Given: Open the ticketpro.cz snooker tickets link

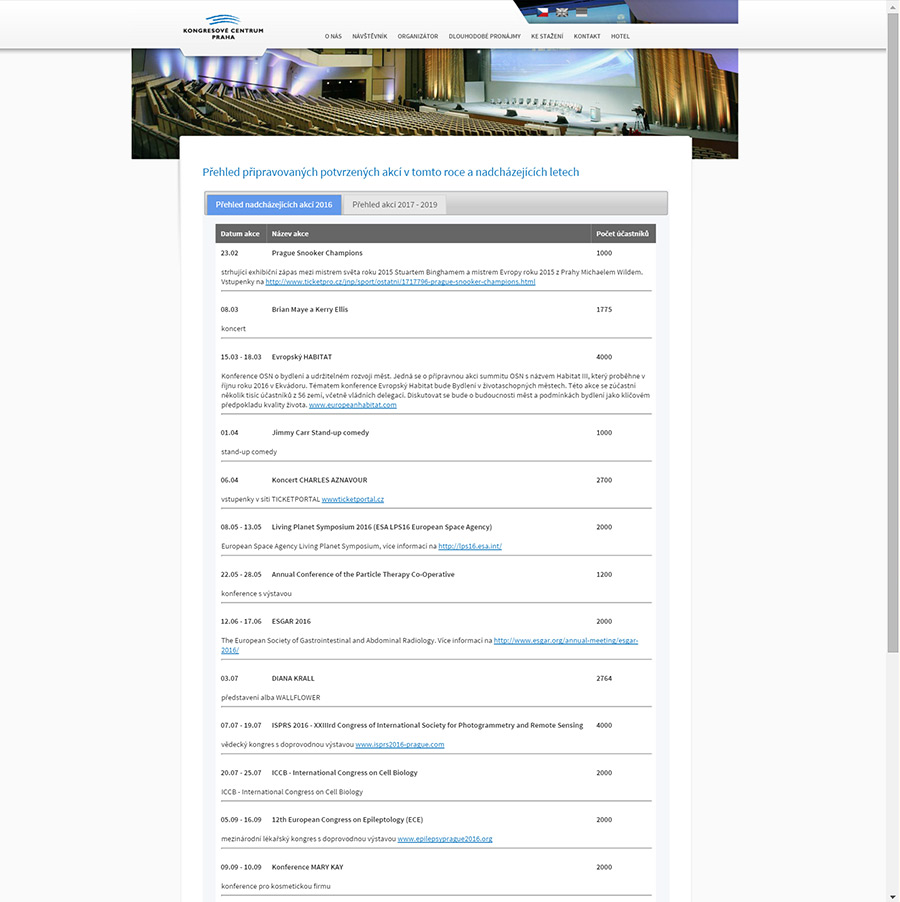Looking at the screenshot, I should coord(400,282).
